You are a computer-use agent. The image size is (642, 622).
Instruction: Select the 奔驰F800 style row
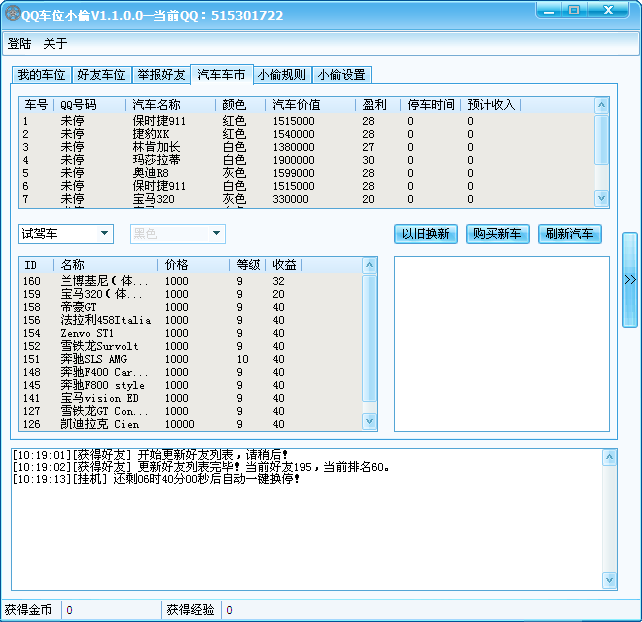[x=191, y=385]
